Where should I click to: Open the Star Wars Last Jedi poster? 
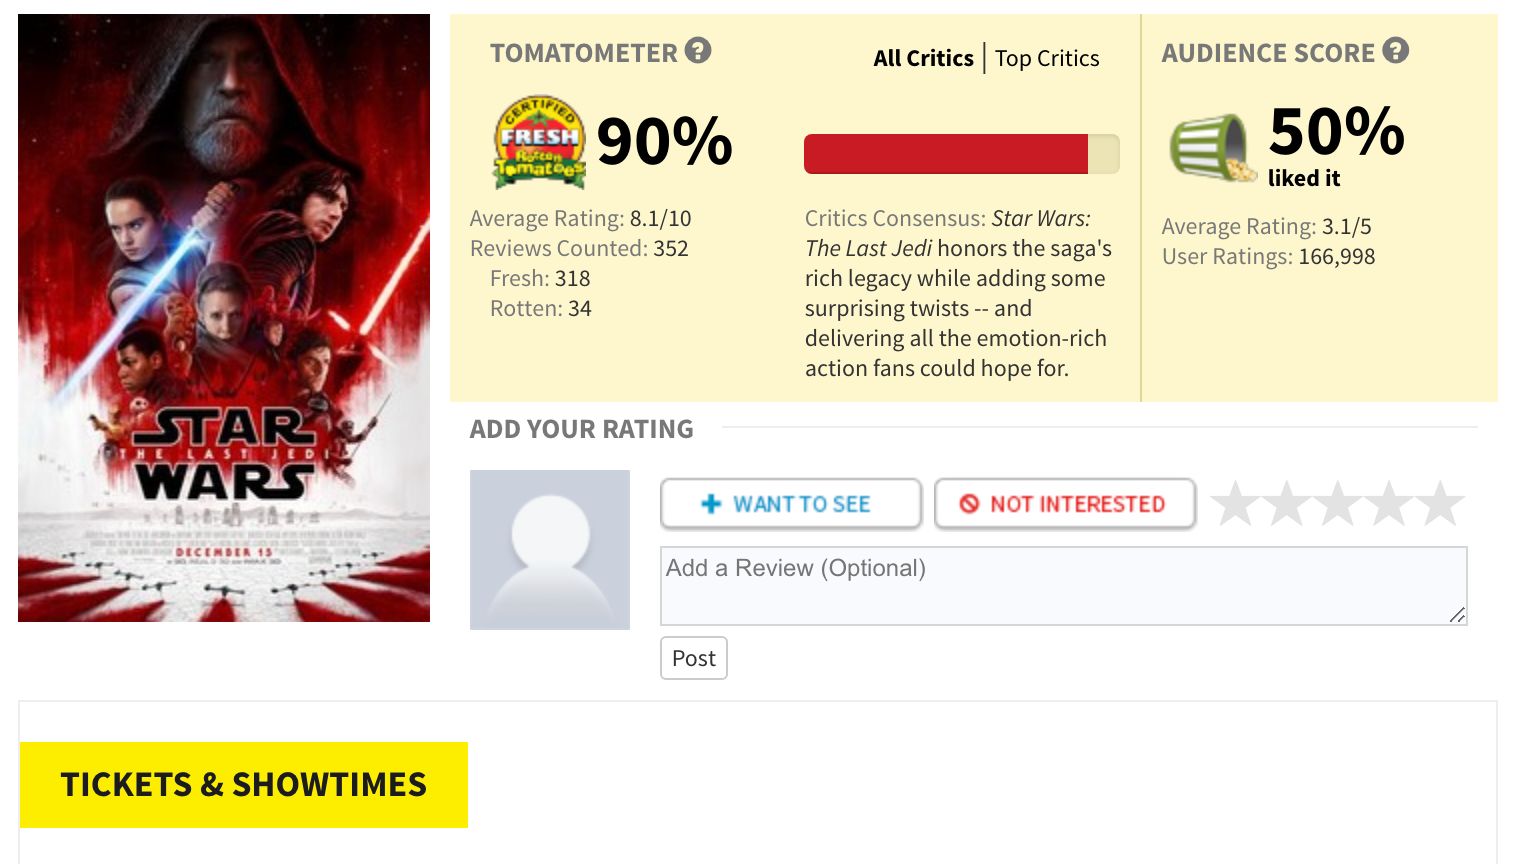tap(224, 318)
